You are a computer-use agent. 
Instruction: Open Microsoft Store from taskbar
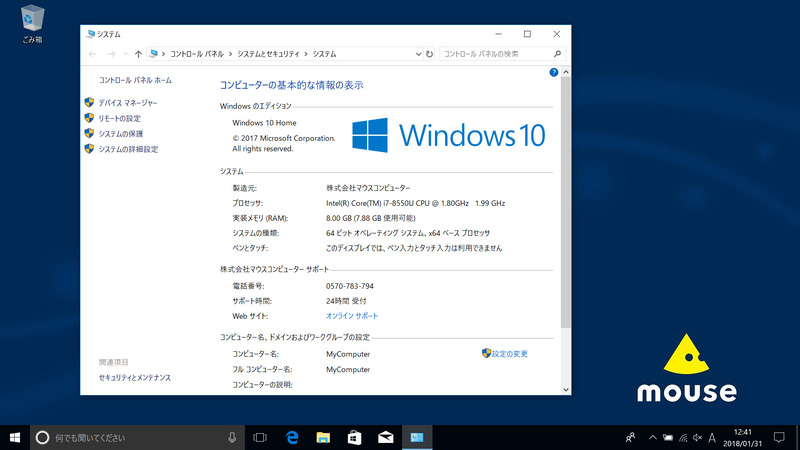tap(355, 438)
